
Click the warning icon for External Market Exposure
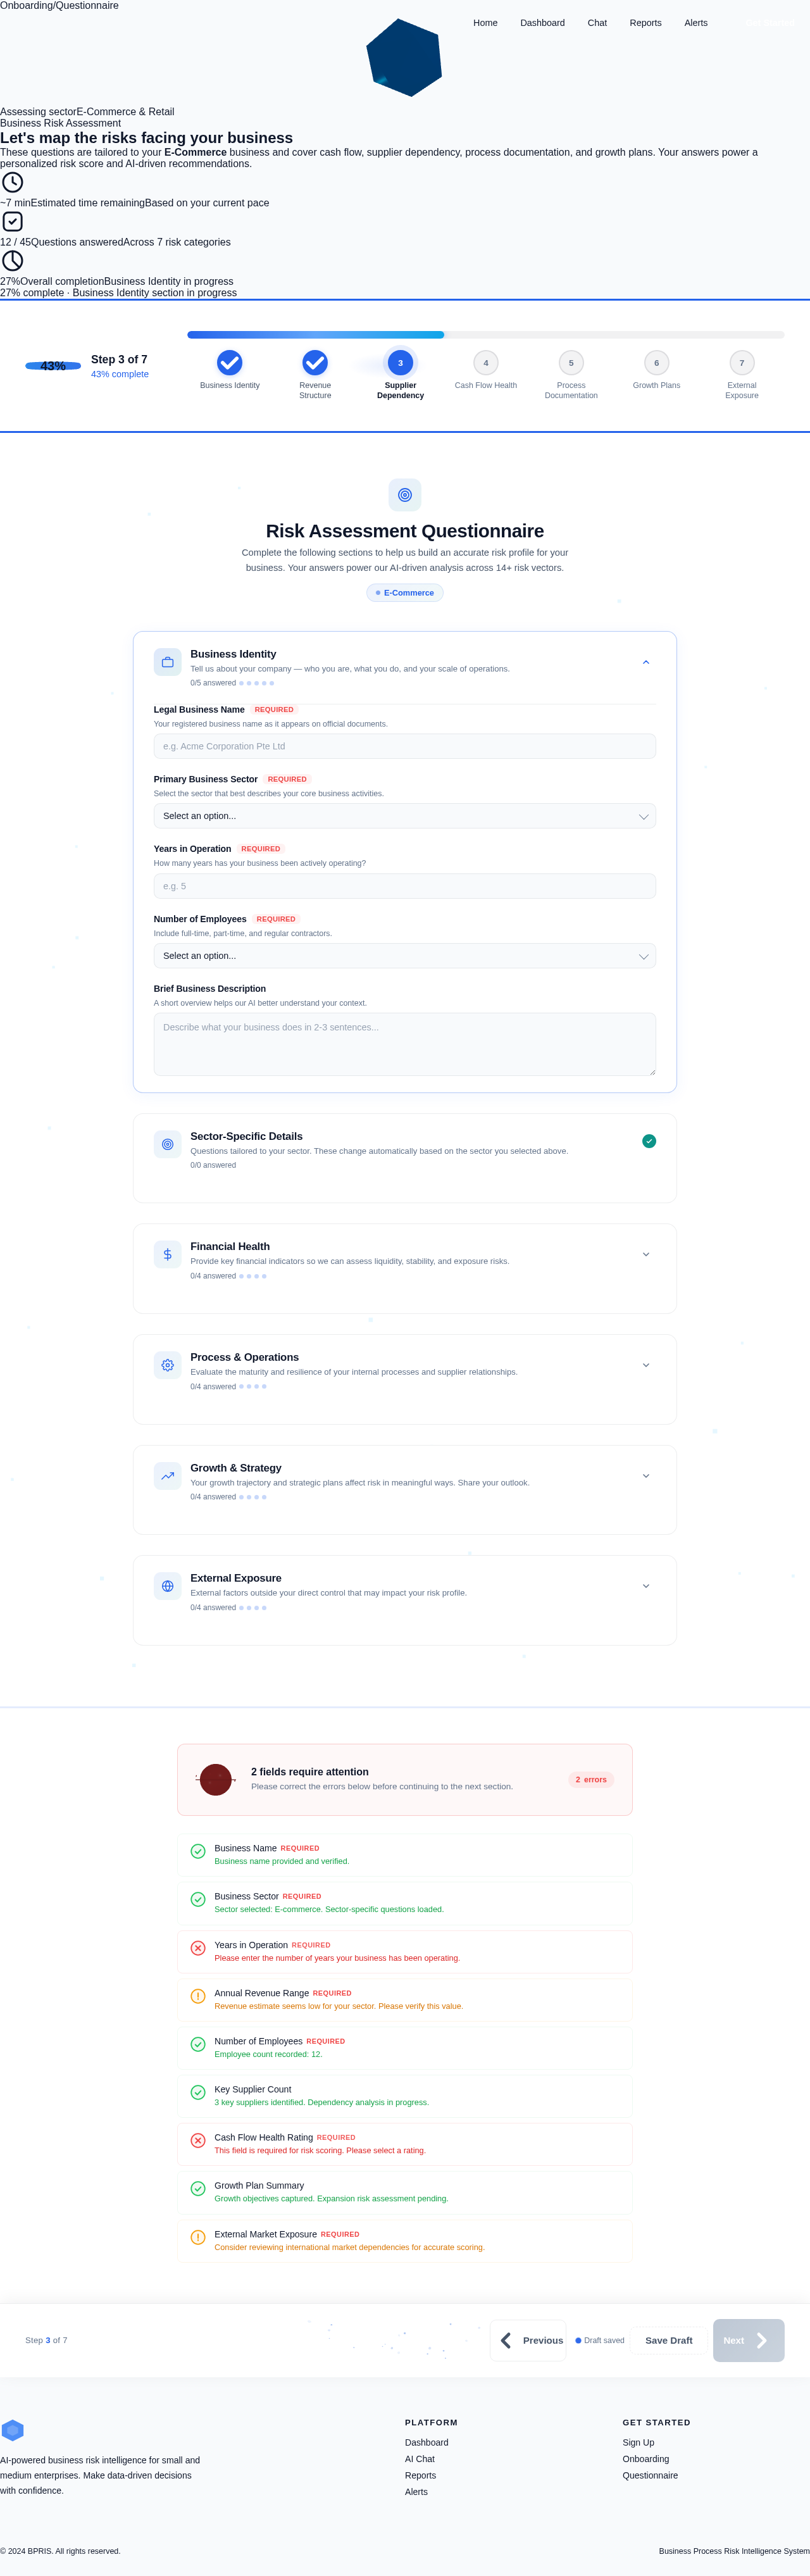pyautogui.click(x=198, y=2237)
